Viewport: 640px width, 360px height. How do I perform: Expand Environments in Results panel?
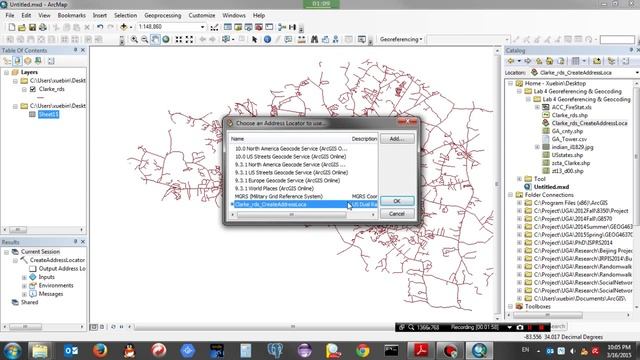click(x=24, y=286)
